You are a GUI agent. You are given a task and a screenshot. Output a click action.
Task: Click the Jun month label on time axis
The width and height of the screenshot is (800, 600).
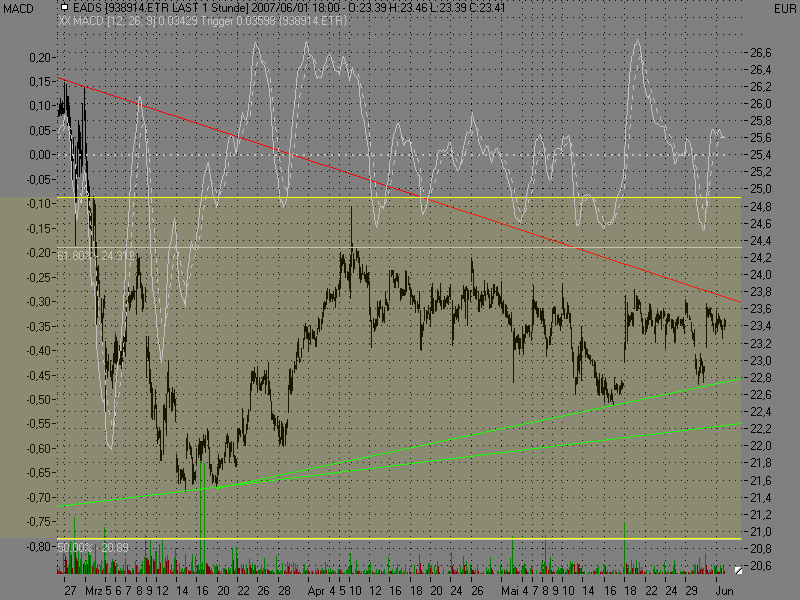(724, 591)
